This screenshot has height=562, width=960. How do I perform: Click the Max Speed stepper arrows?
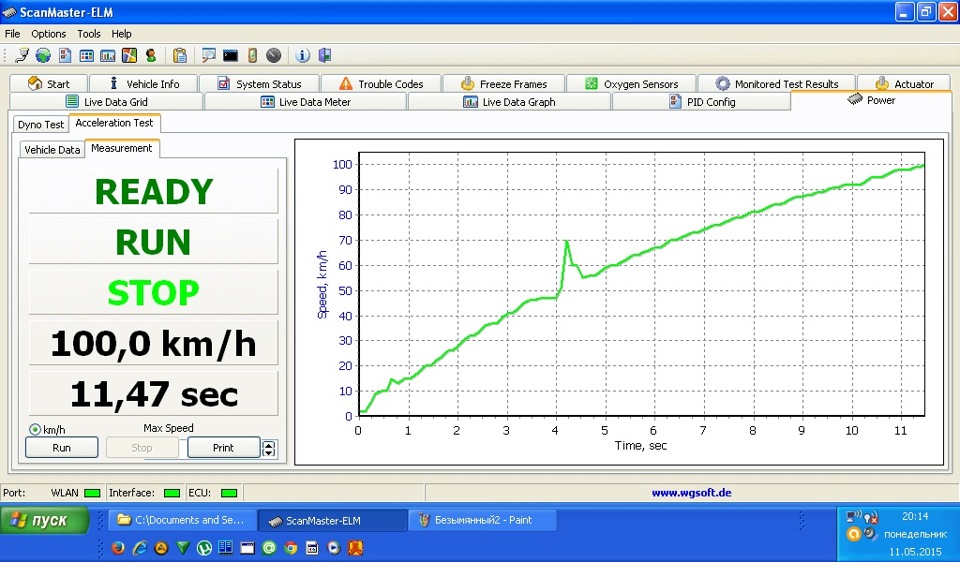(x=268, y=448)
